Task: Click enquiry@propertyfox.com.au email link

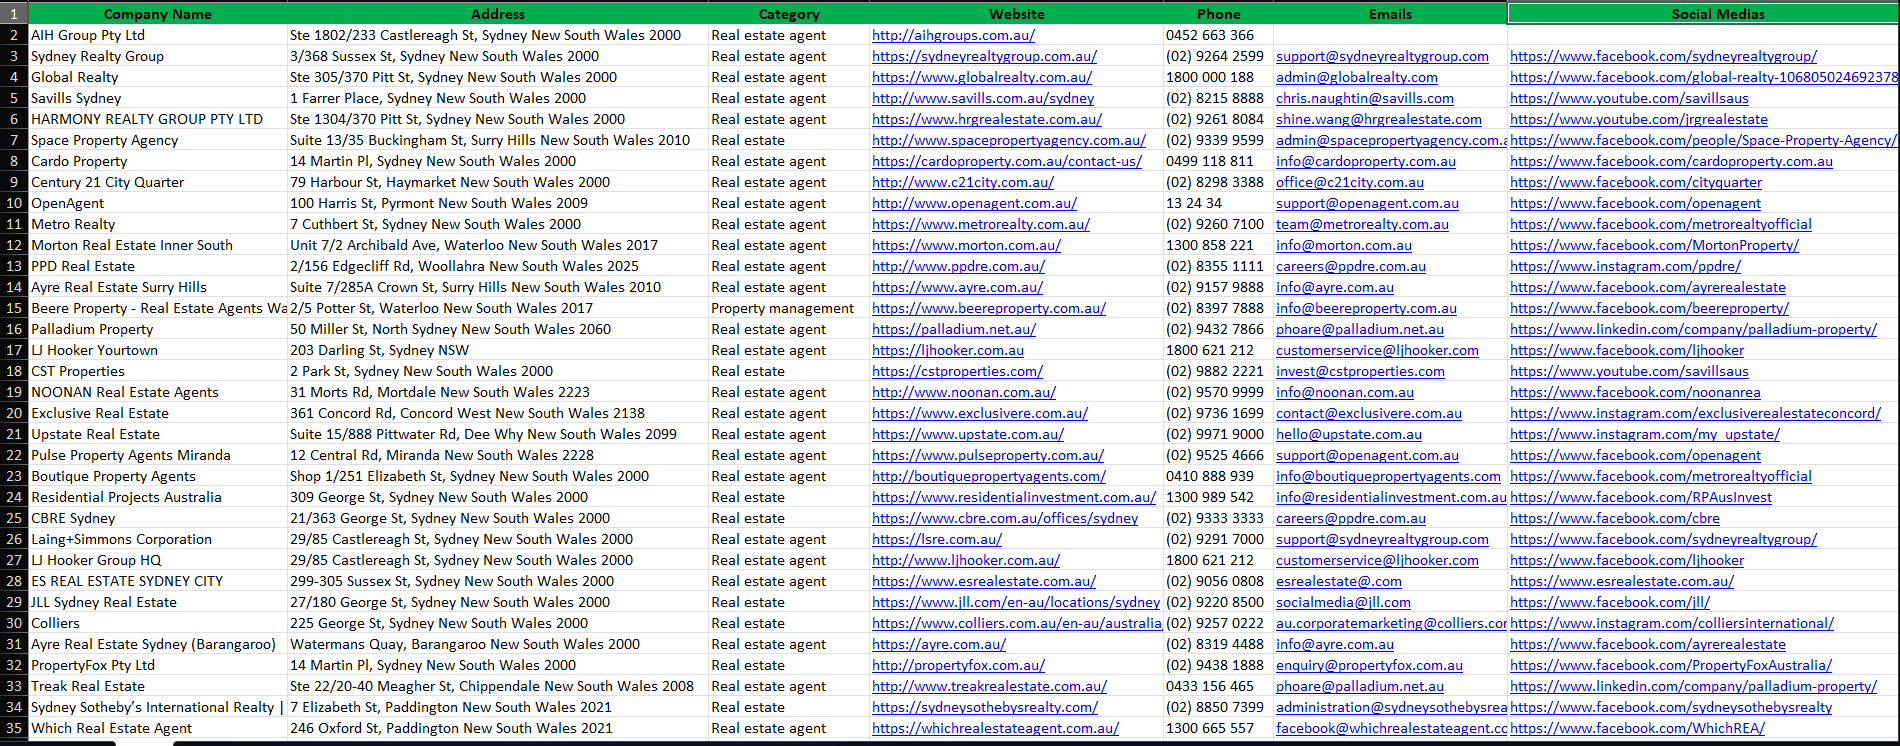Action: point(1369,665)
